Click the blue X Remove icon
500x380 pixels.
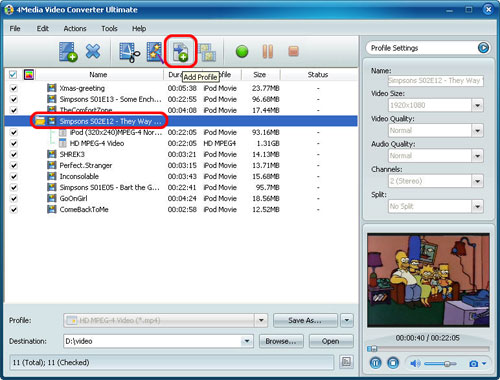coord(93,51)
